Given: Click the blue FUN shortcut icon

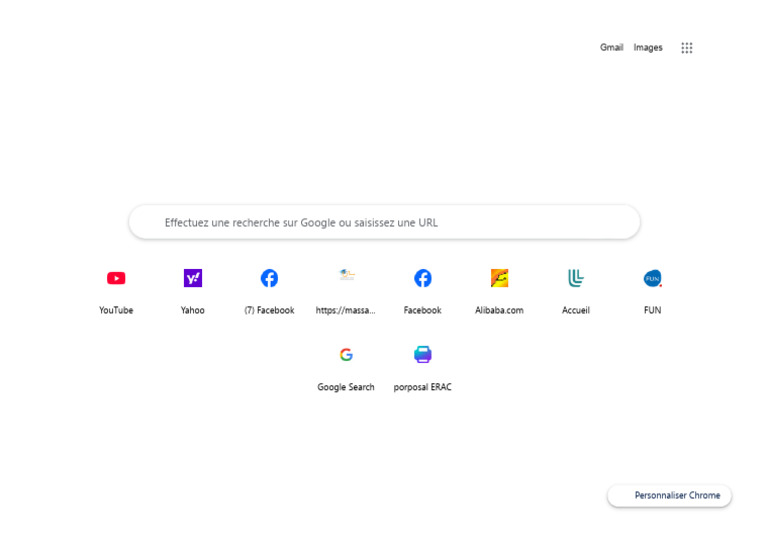Looking at the screenshot, I should point(652,279).
